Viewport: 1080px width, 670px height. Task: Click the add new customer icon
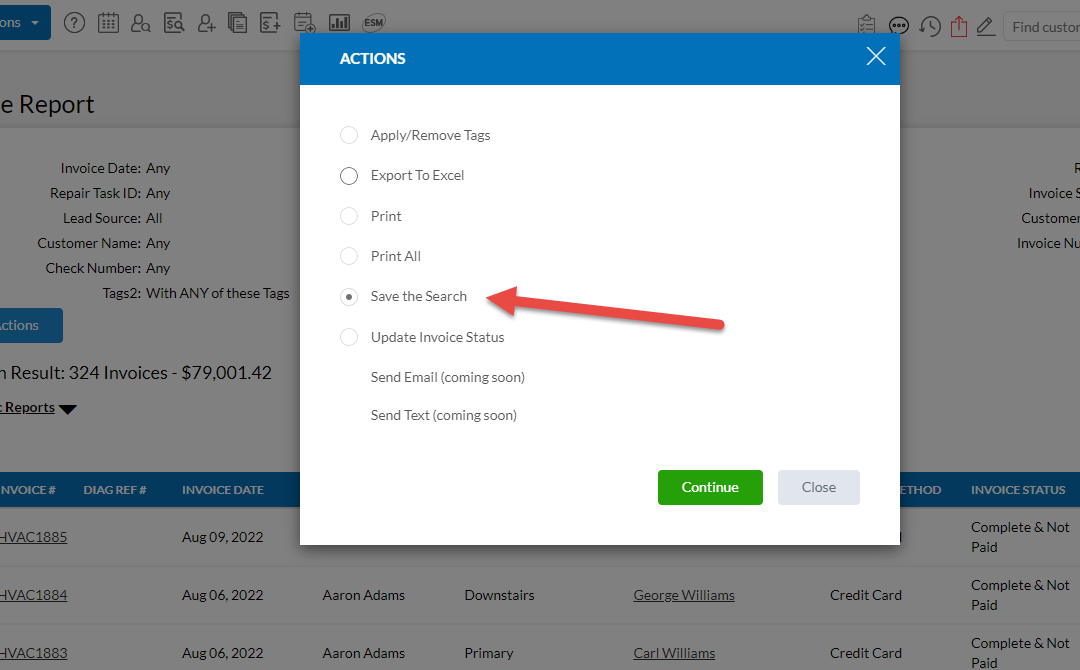point(206,22)
